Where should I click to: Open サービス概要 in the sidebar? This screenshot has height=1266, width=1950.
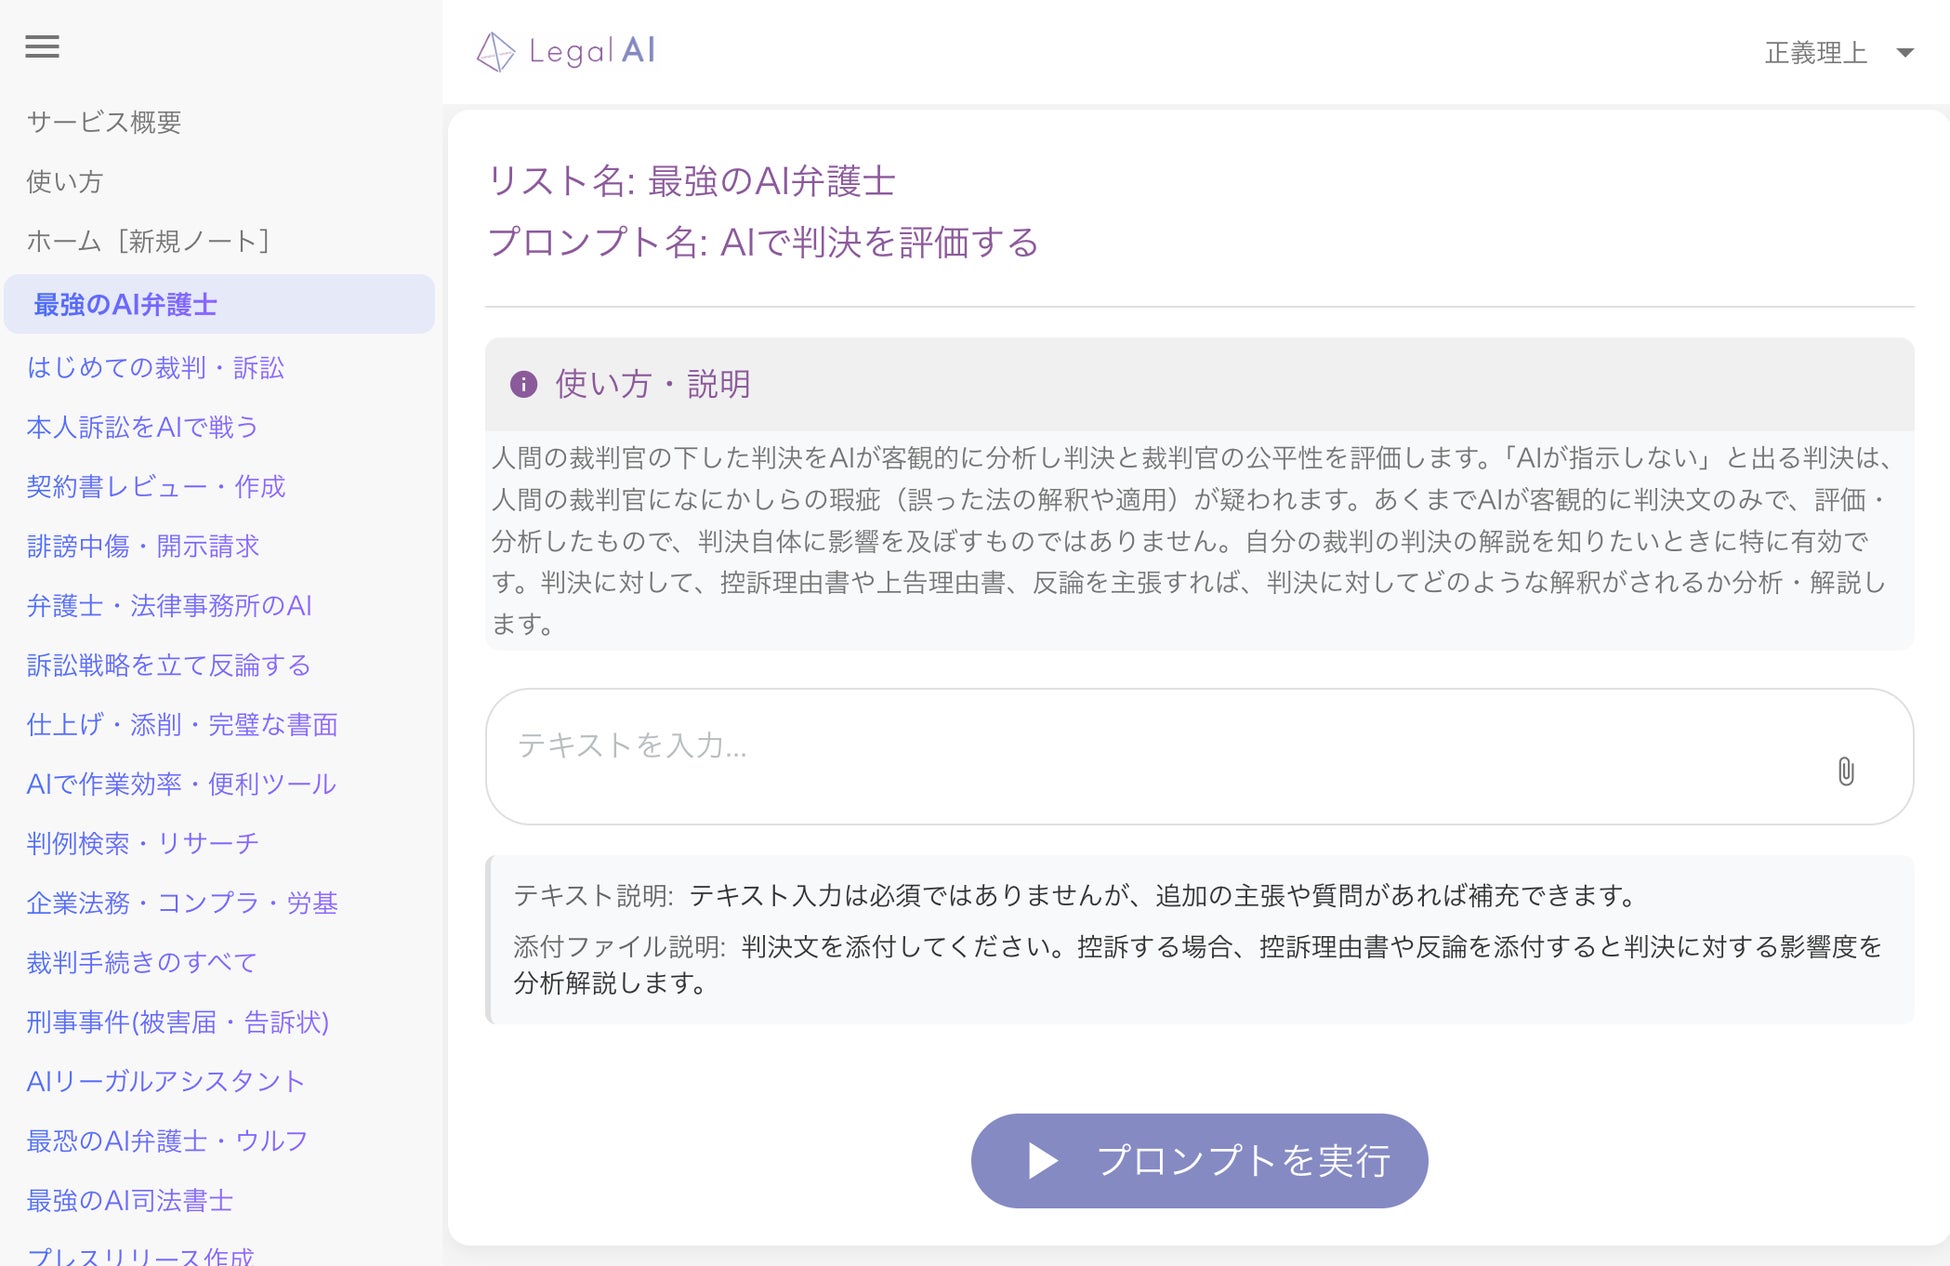(x=104, y=122)
